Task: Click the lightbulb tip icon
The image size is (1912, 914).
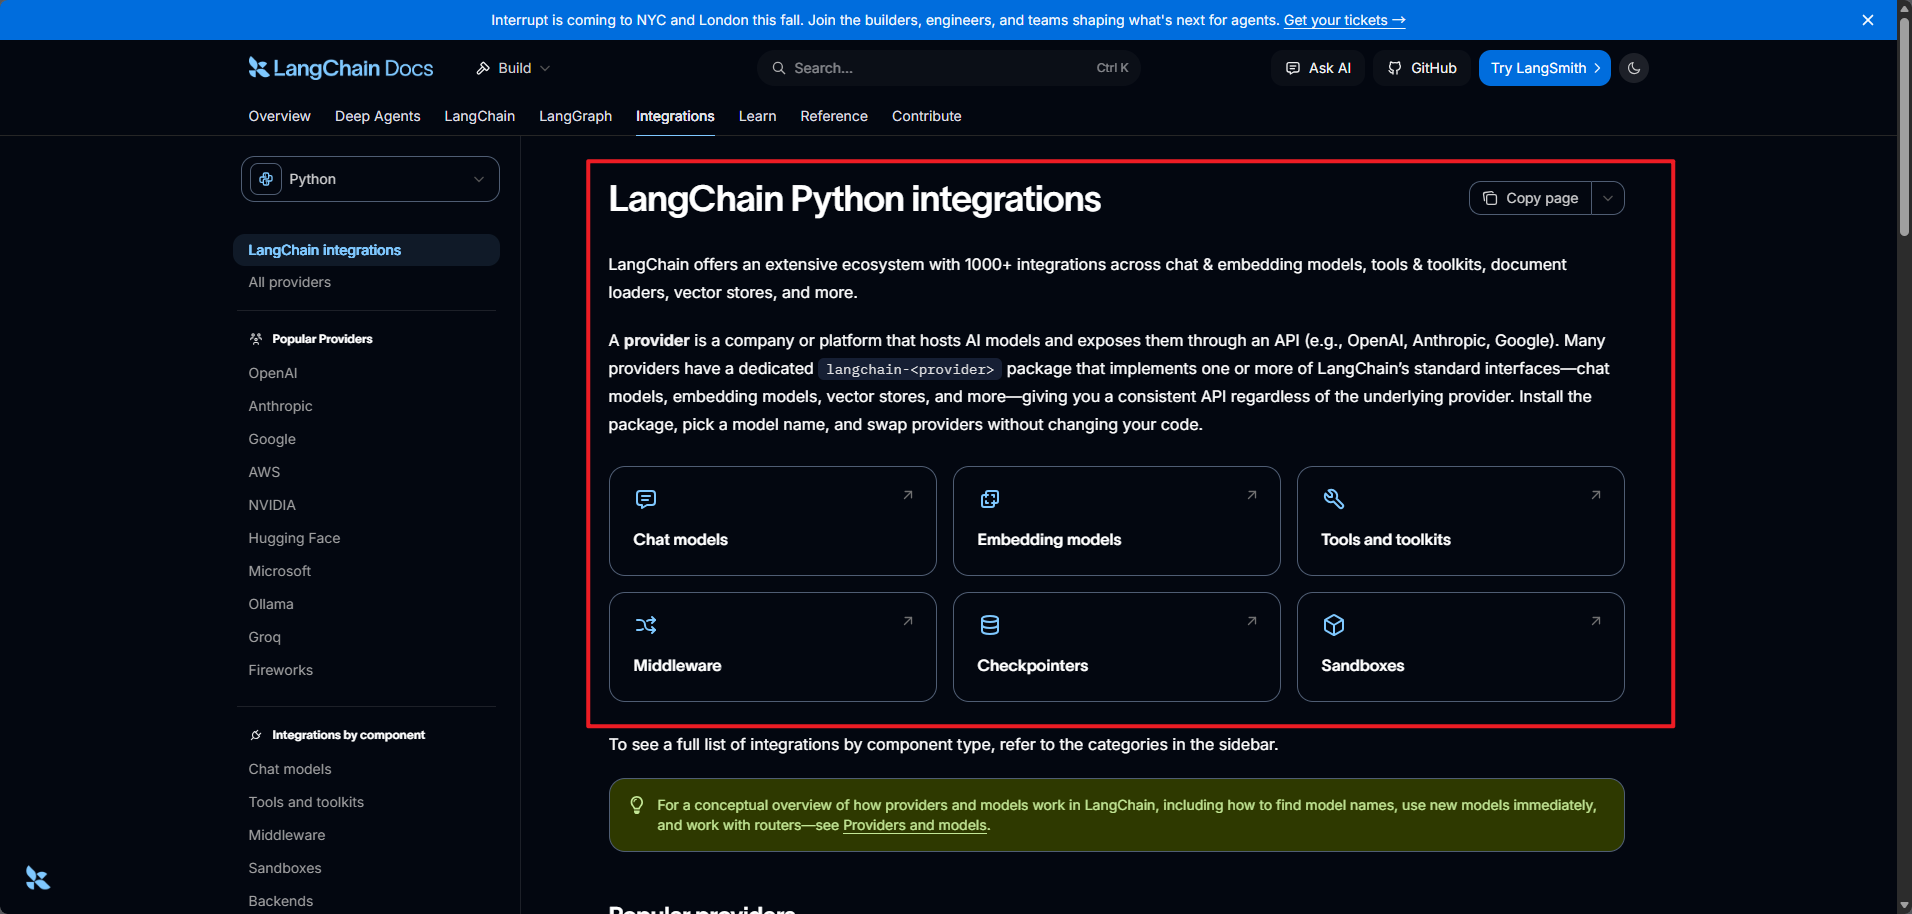Action: click(636, 805)
